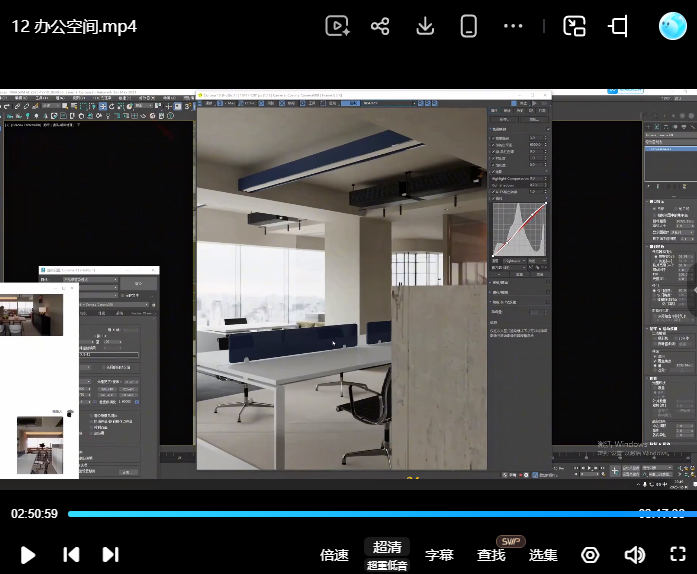Open the share options icon
Image resolution: width=697 pixels, height=574 pixels.
pyautogui.click(x=380, y=26)
